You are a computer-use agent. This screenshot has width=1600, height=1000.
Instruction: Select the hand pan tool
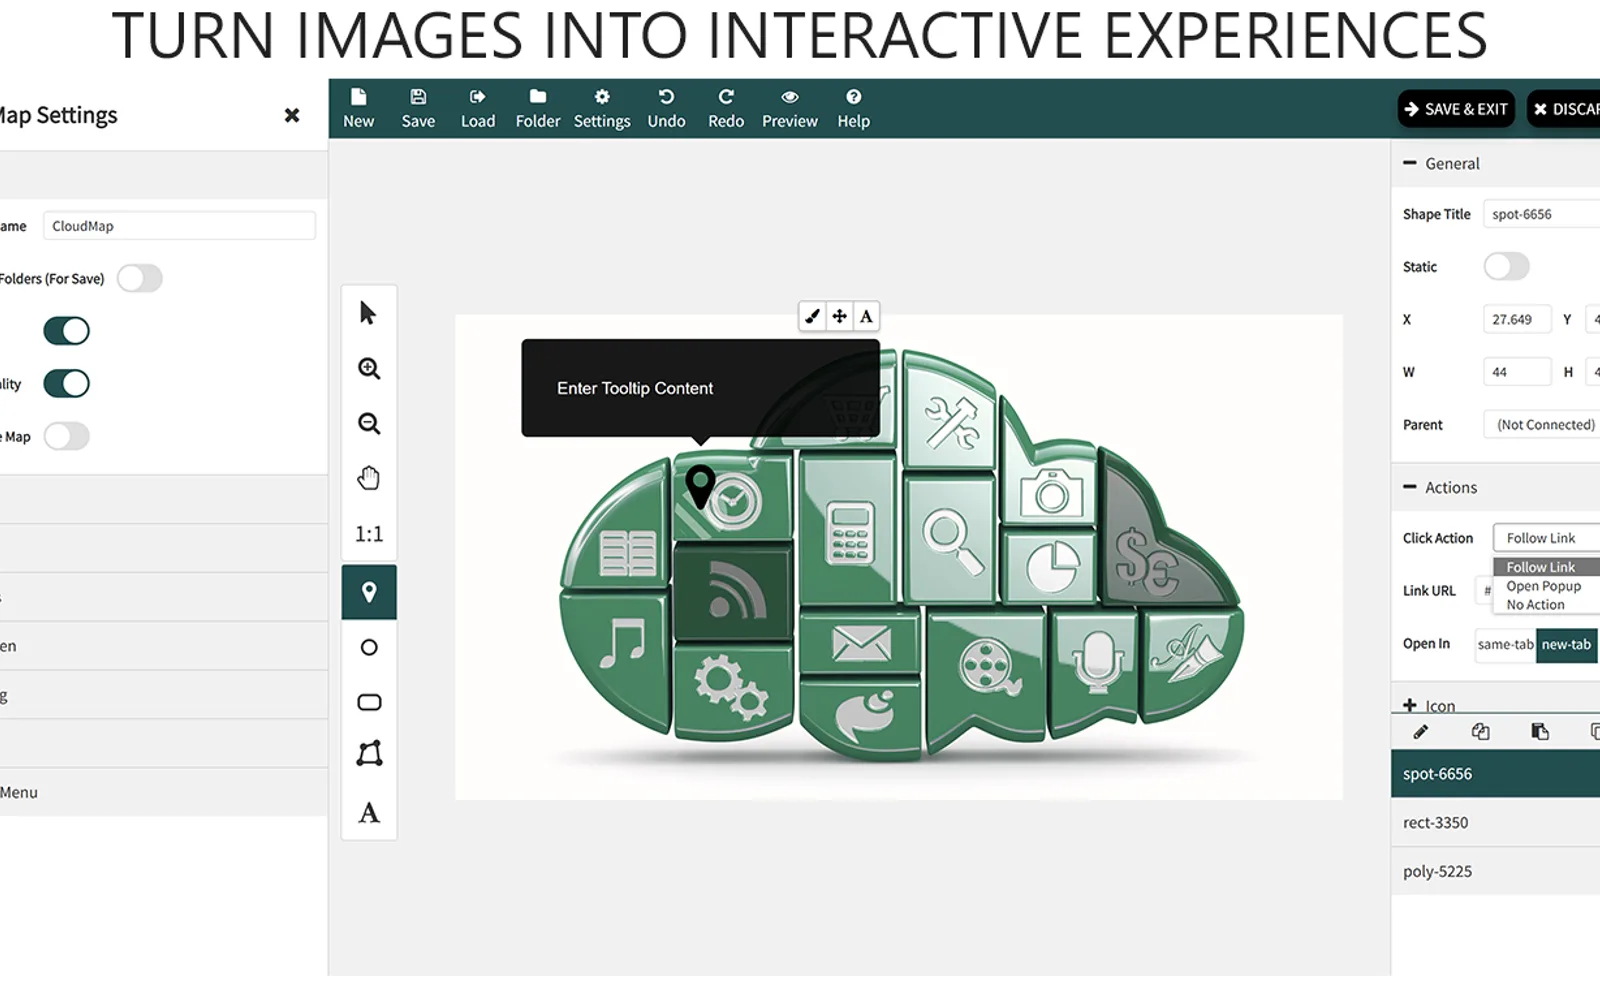369,478
